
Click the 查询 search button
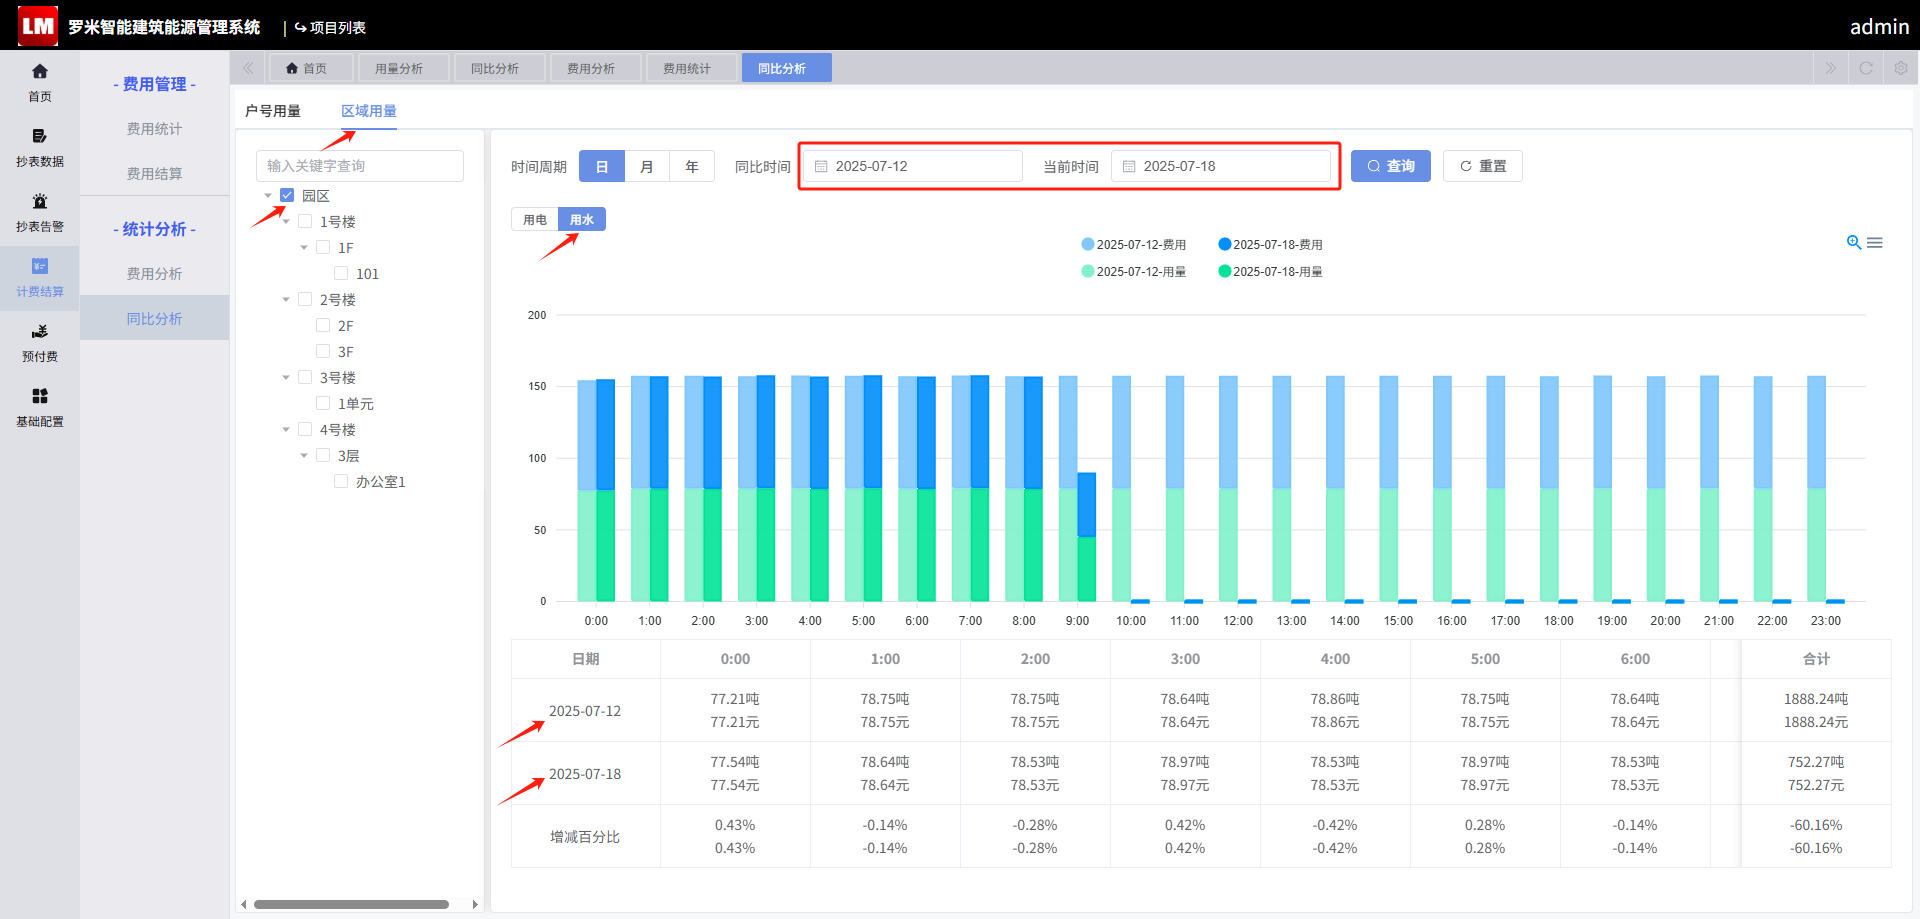pos(1391,166)
